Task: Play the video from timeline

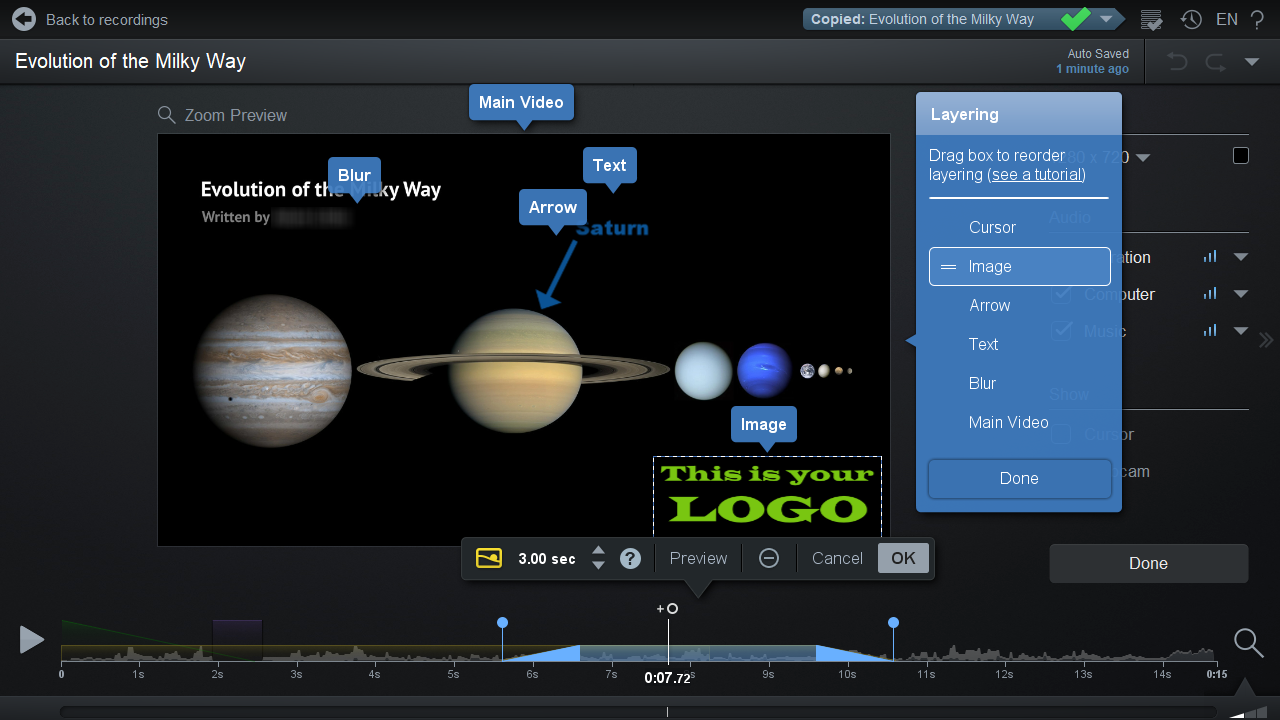Action: 32,640
